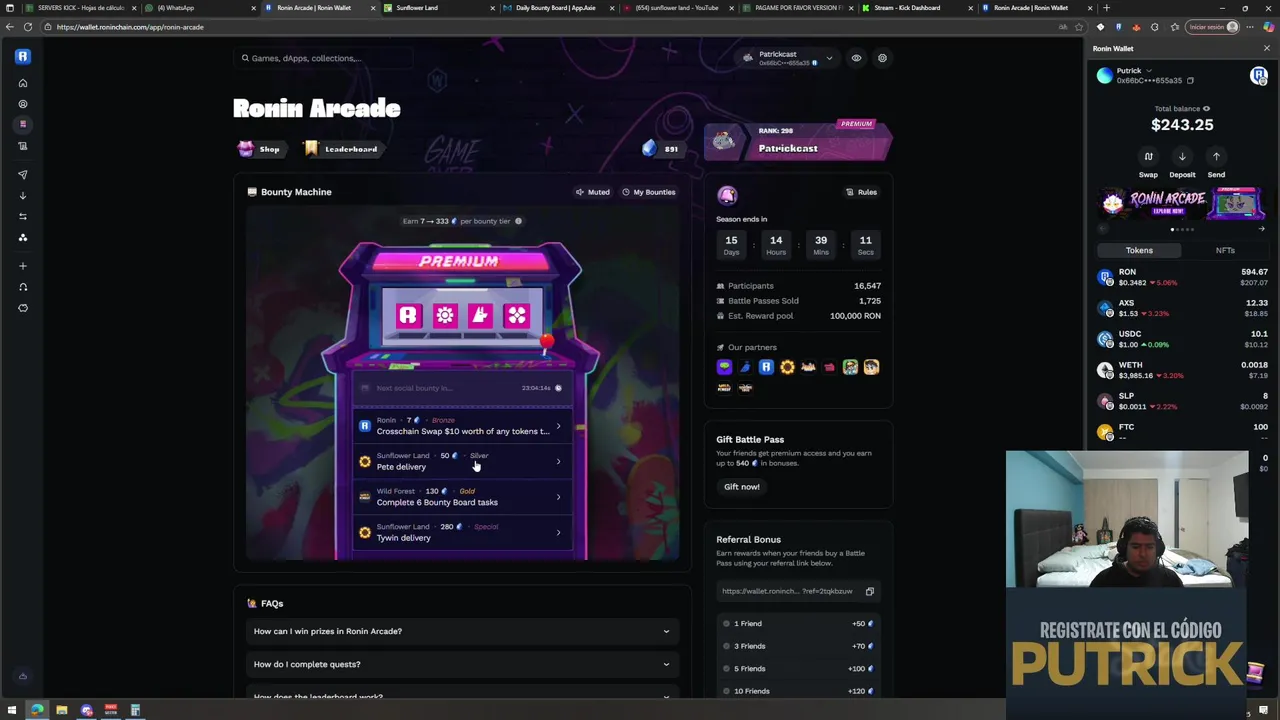Click the plus icon in left sidebar
1280x720 pixels.
pyautogui.click(x=22, y=266)
